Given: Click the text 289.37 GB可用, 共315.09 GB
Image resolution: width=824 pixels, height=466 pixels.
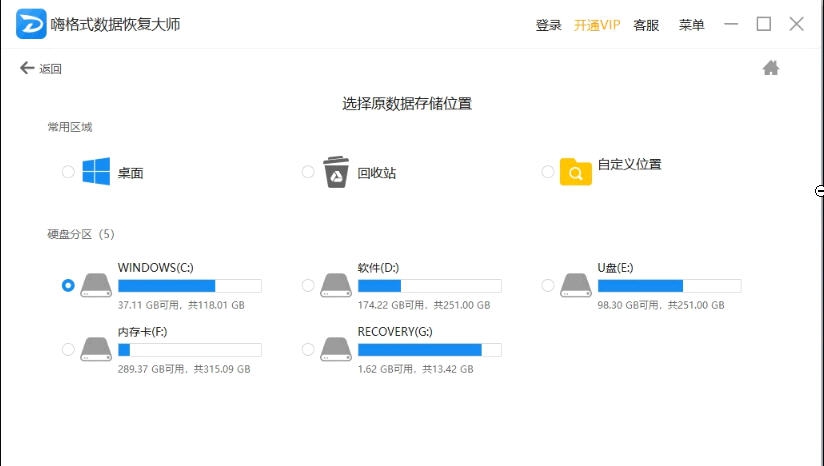Looking at the screenshot, I should tap(184, 369).
